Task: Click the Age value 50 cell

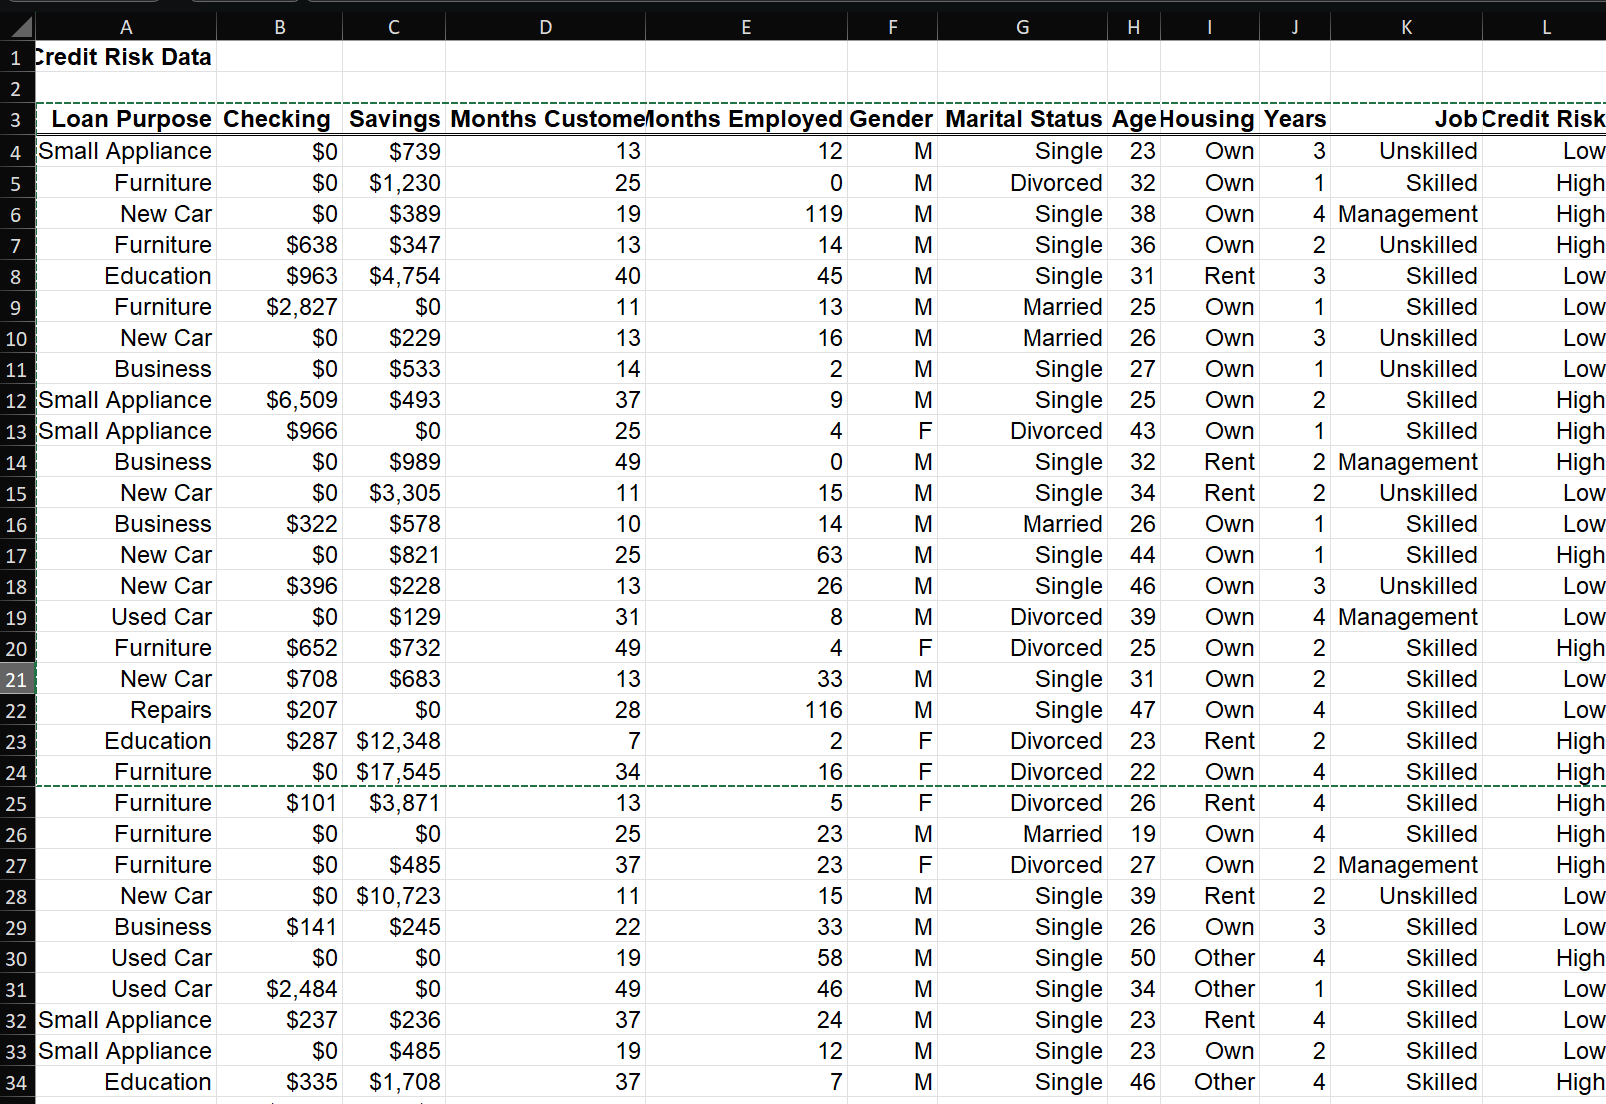Action: (x=1141, y=957)
